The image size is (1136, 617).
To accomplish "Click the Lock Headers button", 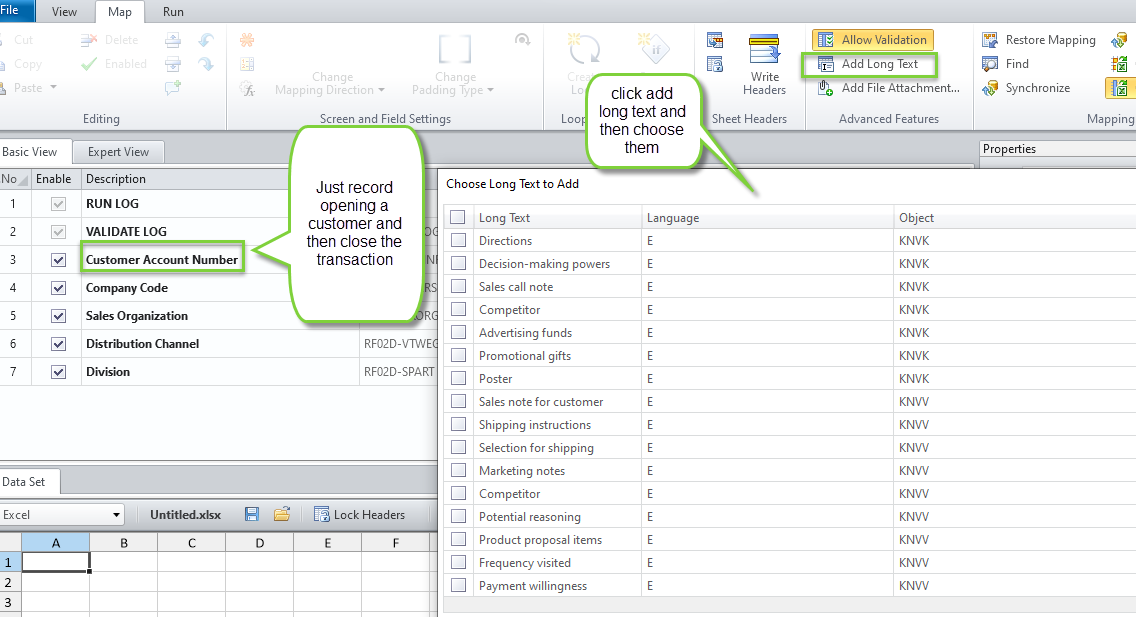I will tap(359, 515).
